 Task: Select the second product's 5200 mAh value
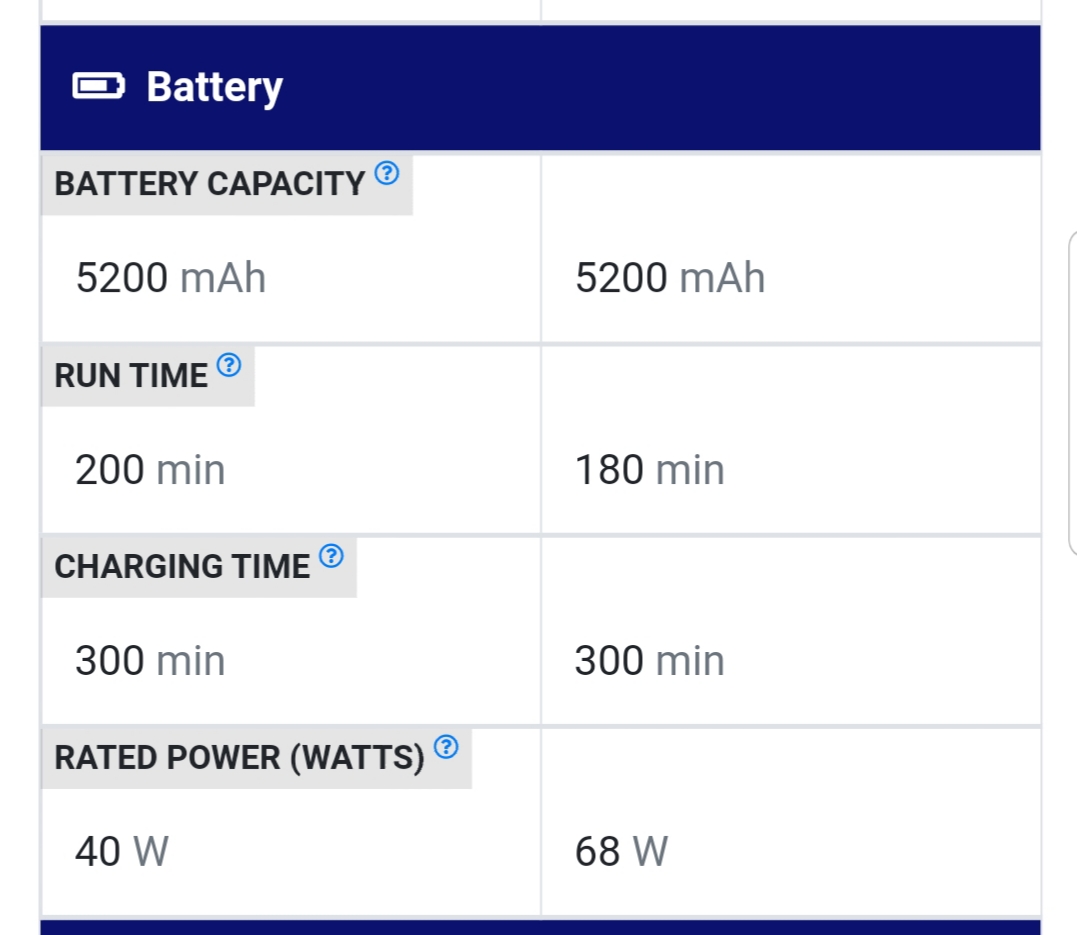click(x=670, y=278)
